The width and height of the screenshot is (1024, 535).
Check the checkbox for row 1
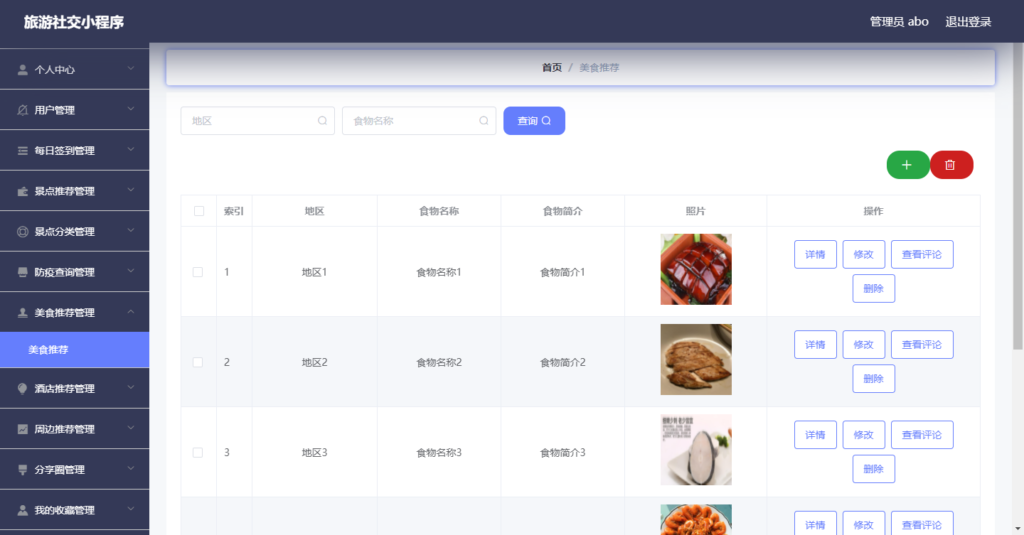pos(198,272)
